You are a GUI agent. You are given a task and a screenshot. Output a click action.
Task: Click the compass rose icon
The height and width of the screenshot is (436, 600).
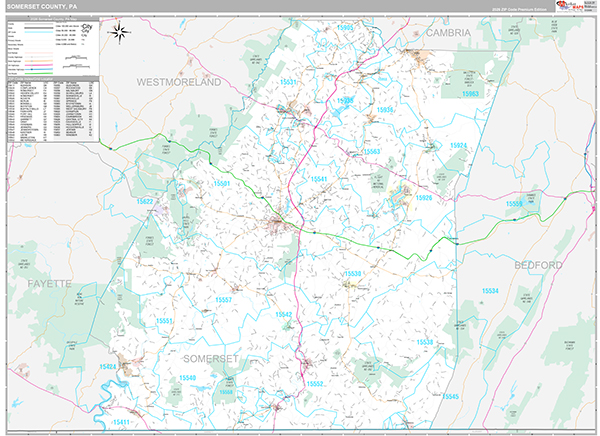[x=119, y=32]
